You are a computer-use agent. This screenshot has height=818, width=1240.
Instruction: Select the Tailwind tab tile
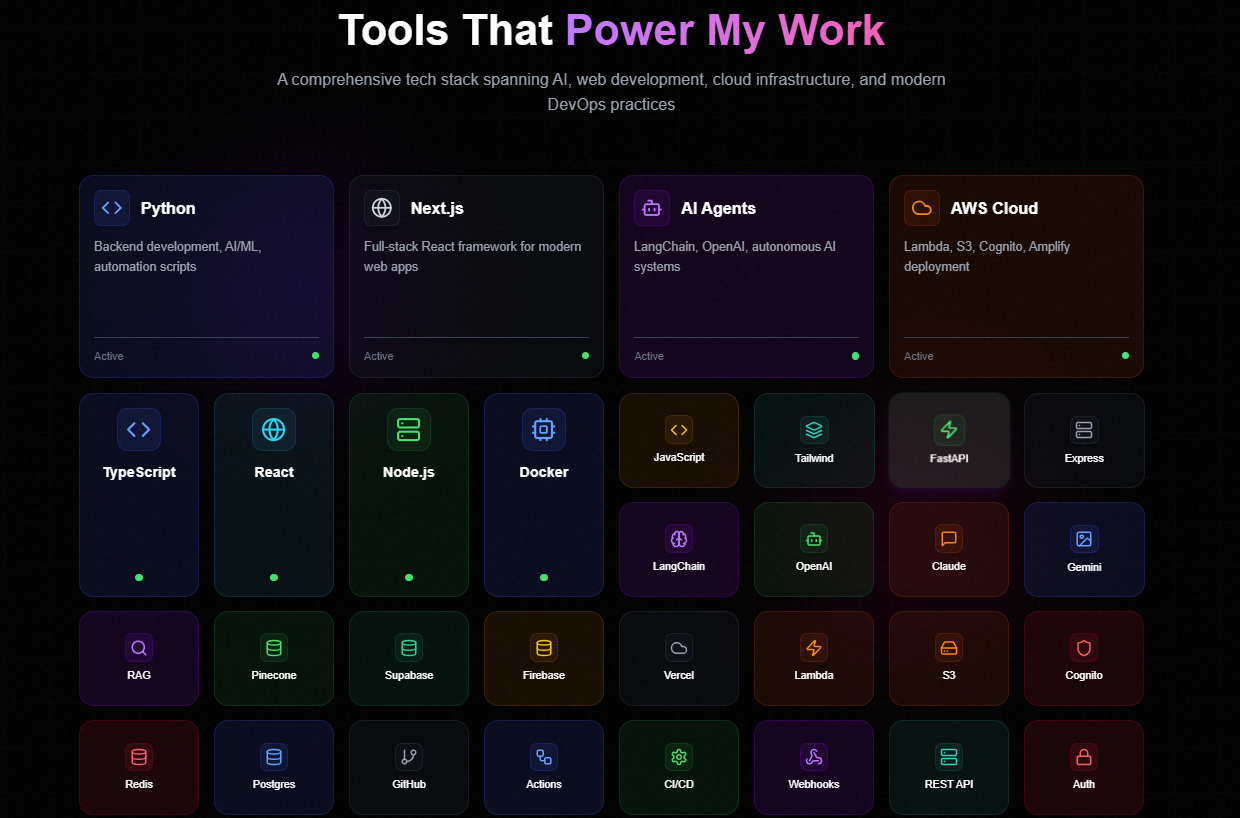click(x=814, y=440)
